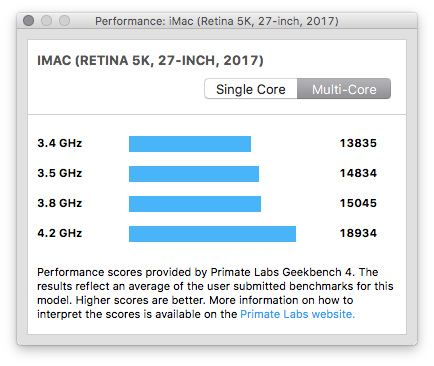Click the 18934 score value
434x366 pixels.
(x=358, y=233)
